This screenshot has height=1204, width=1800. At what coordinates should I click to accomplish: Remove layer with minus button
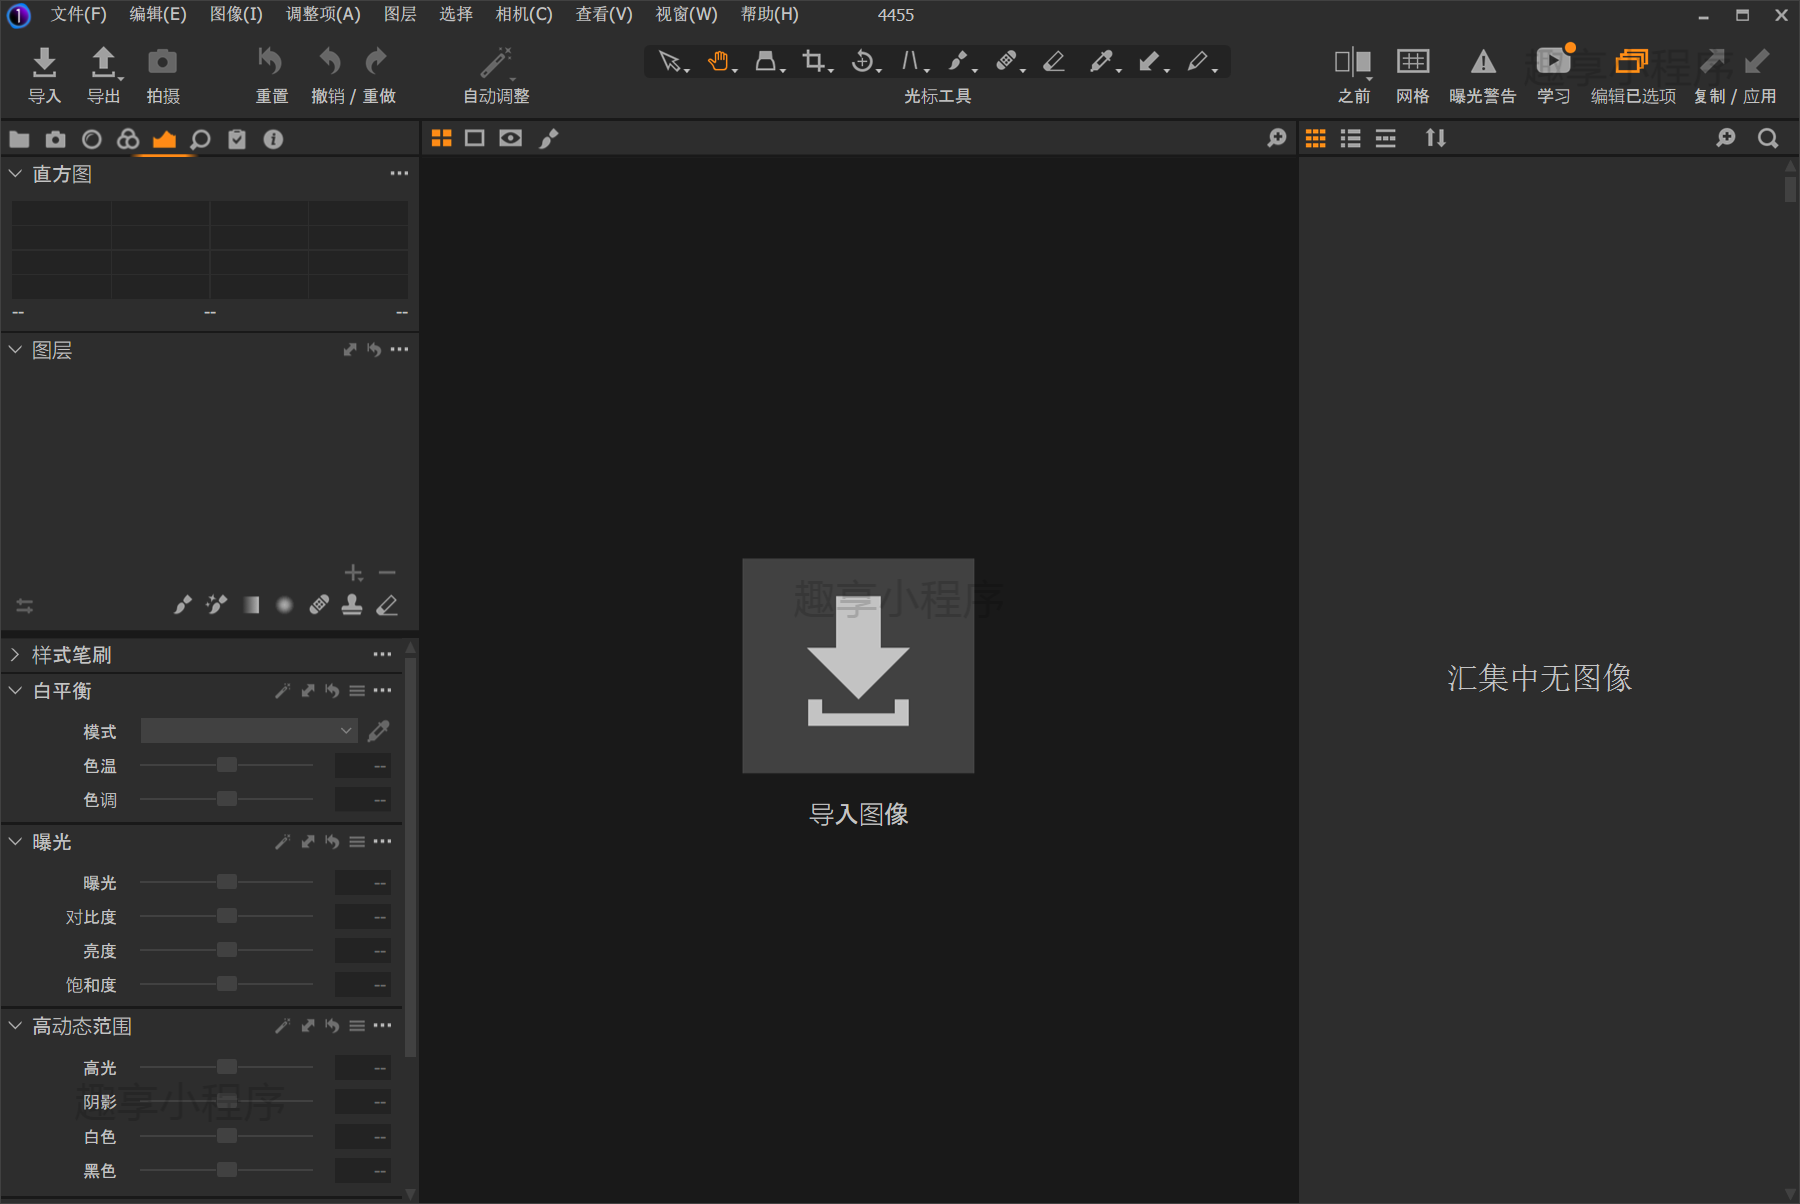pyautogui.click(x=388, y=573)
